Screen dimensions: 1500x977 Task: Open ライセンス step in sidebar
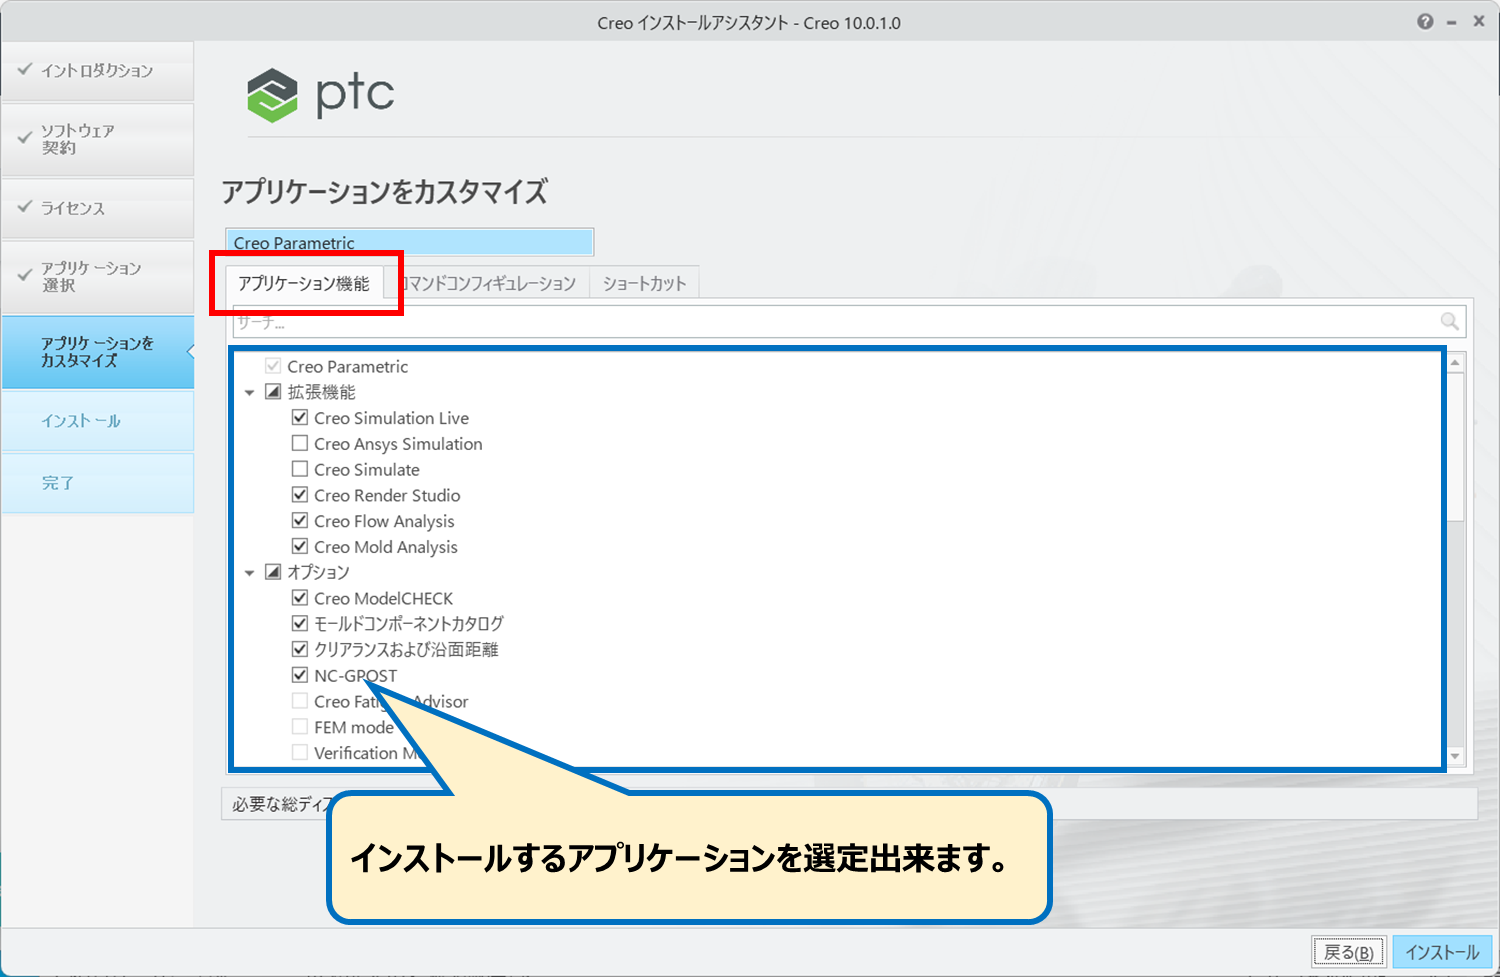pyautogui.click(x=97, y=208)
